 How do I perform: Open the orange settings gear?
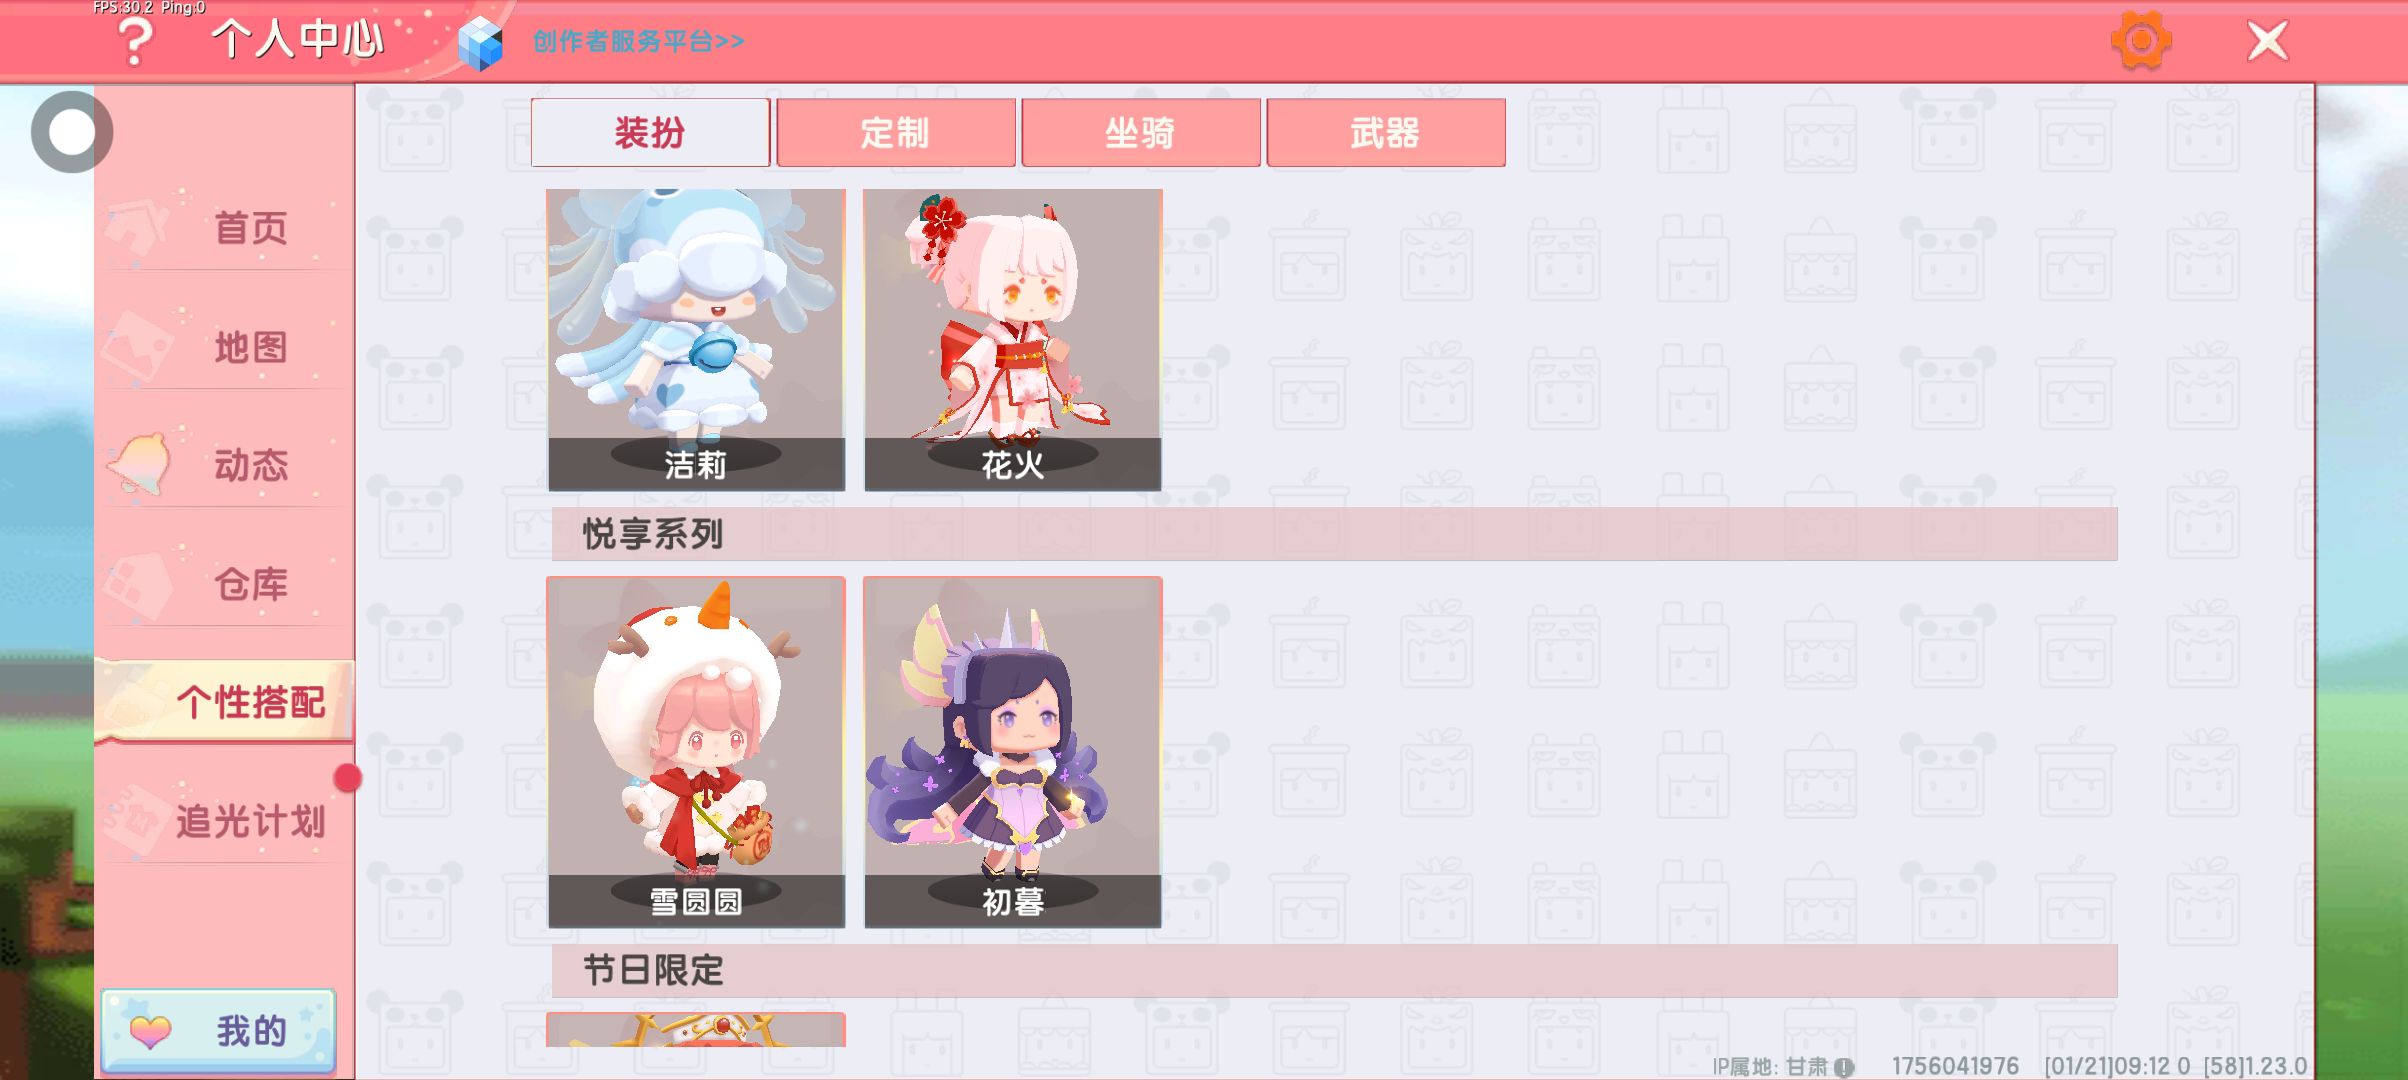pyautogui.click(x=2141, y=41)
